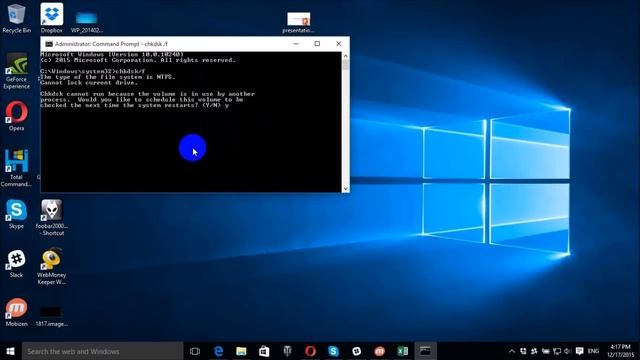Open Slack from the taskbar
This screenshot has width=640, height=360.
(x=356, y=351)
